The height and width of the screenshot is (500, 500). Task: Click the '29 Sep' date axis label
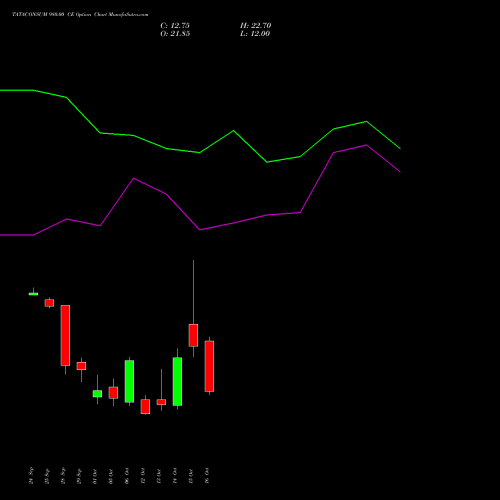79,476
